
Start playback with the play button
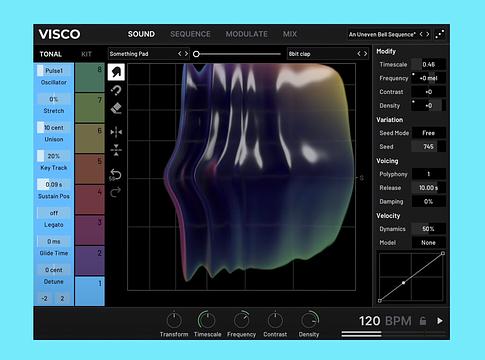click(x=440, y=321)
